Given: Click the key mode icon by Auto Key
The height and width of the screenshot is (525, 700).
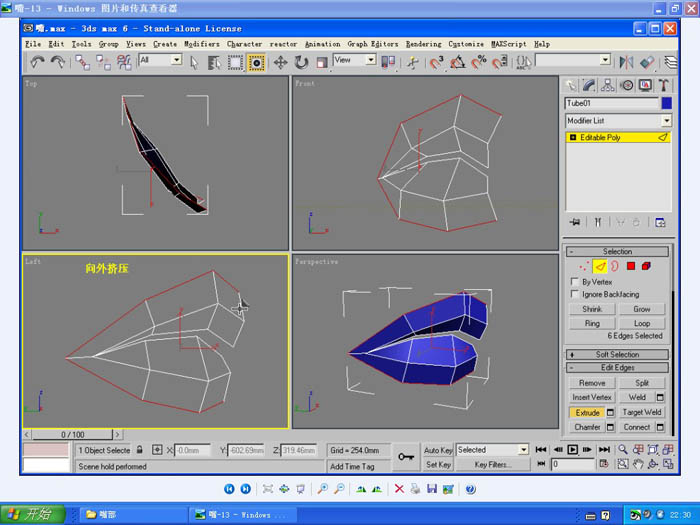Looking at the screenshot, I should (x=406, y=457).
